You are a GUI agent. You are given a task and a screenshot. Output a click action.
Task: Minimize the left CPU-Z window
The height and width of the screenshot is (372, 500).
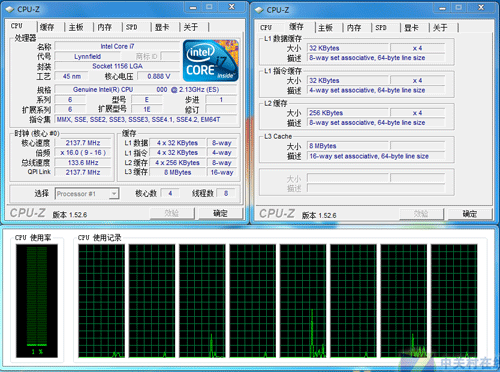193,7
